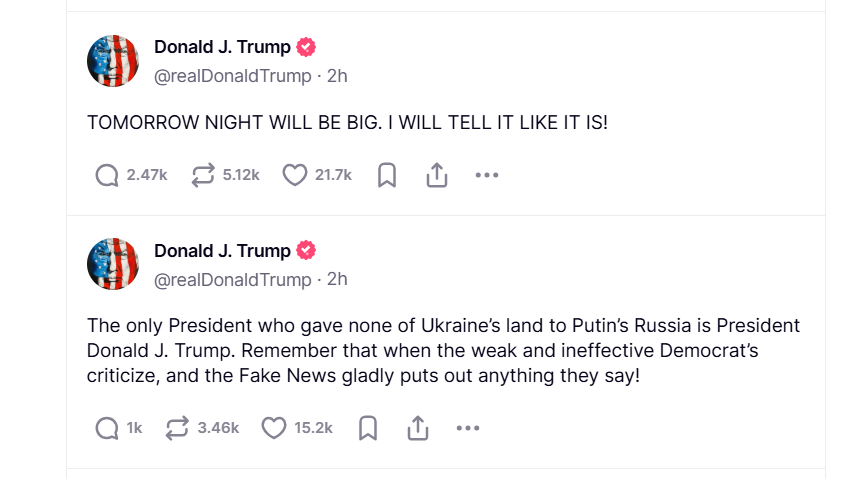Viewport: 860px width, 479px height.
Task: Like the post about Ukraine's land
Action: (274, 428)
